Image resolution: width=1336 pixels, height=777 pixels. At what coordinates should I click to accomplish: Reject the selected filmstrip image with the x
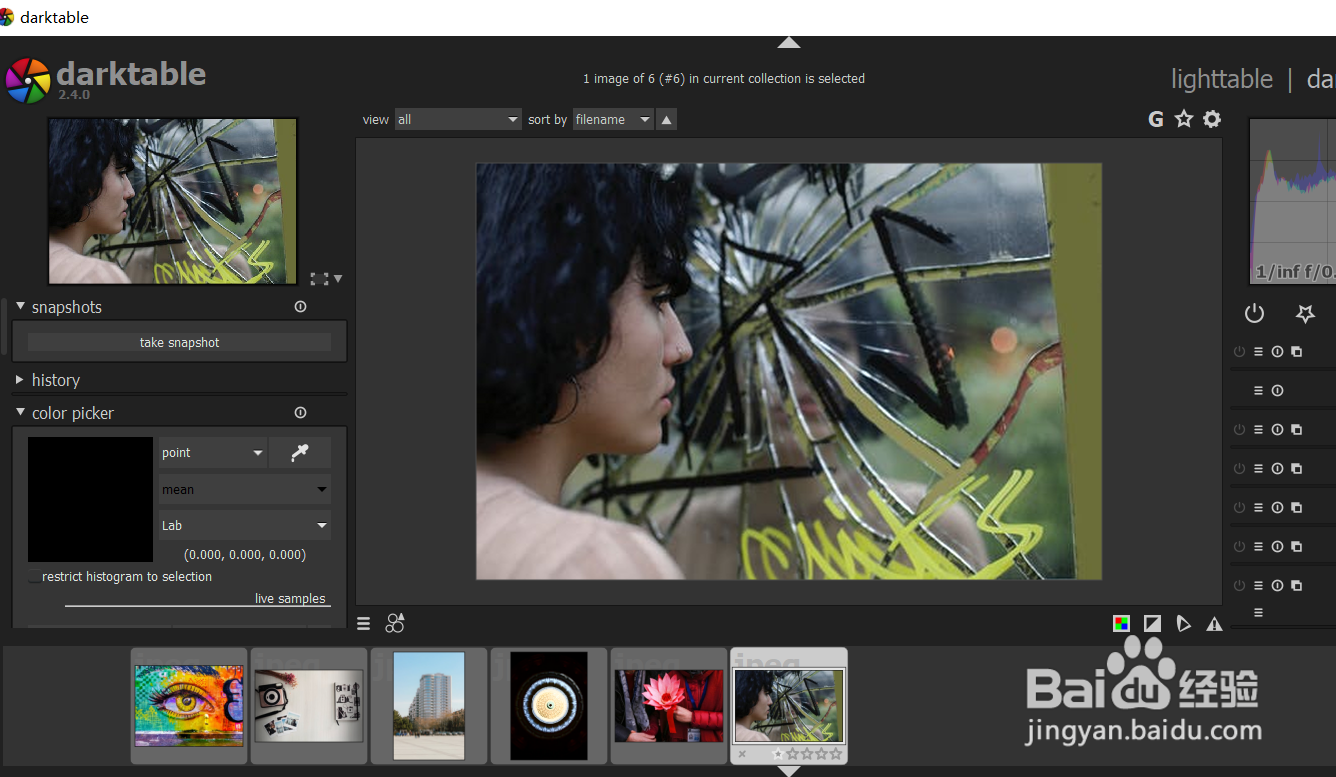click(742, 754)
